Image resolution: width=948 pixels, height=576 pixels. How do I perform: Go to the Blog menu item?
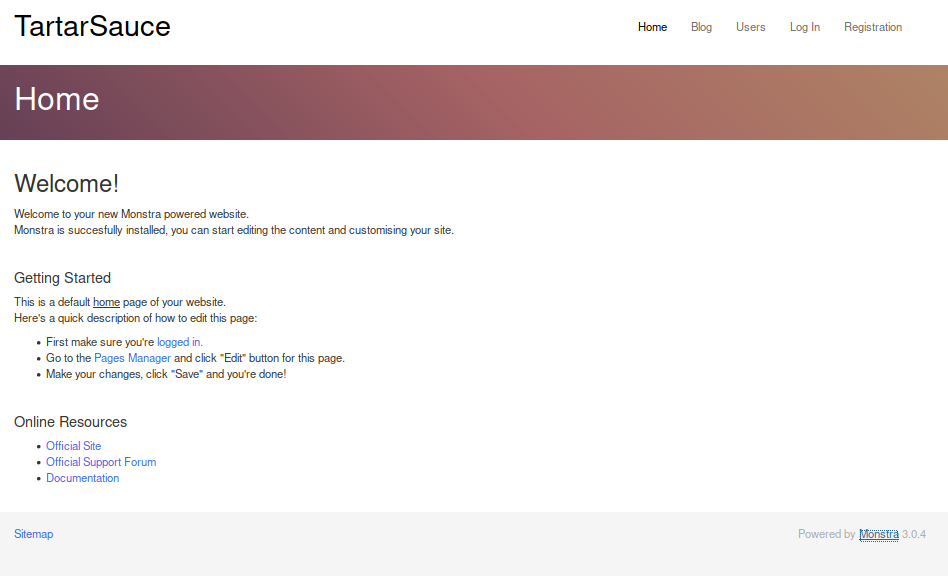pos(701,27)
